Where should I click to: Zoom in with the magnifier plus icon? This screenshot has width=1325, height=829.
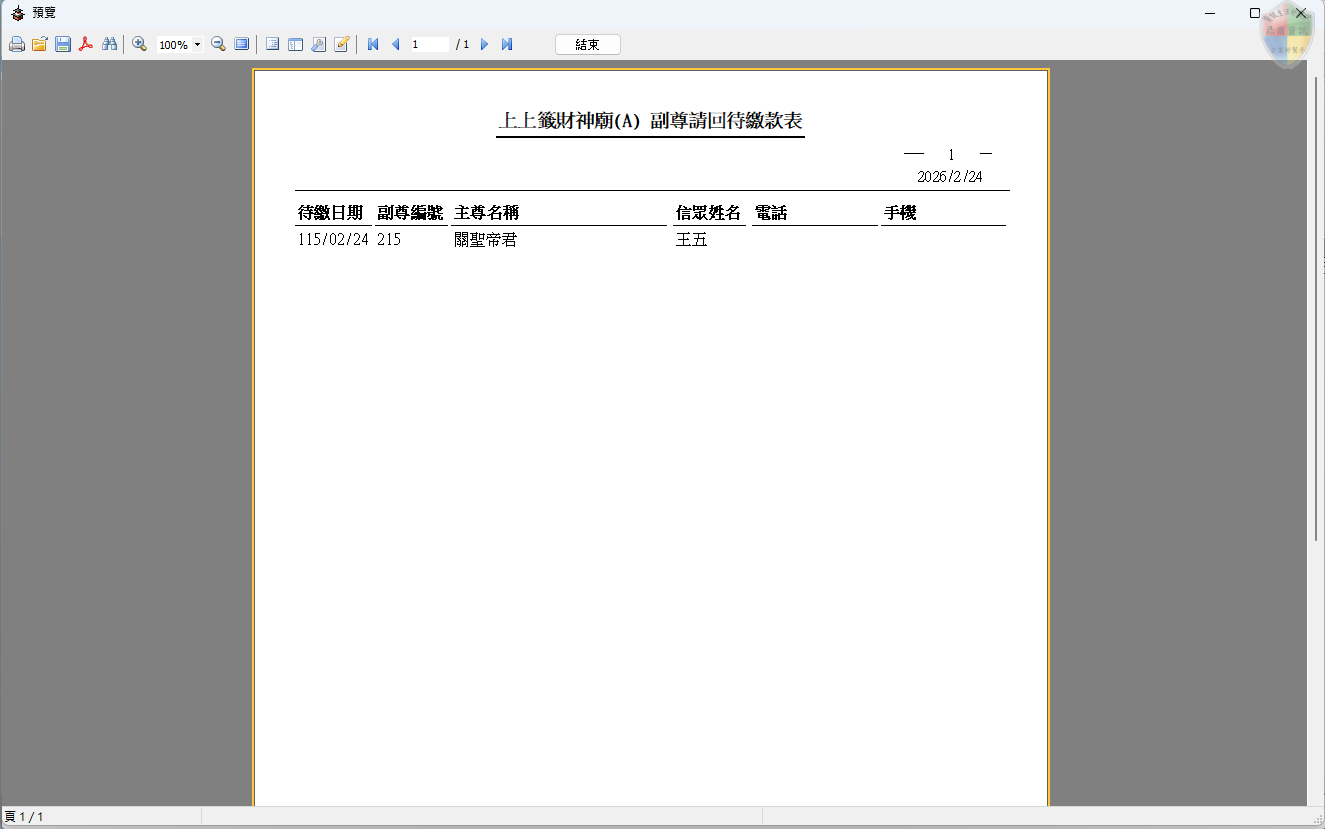140,45
